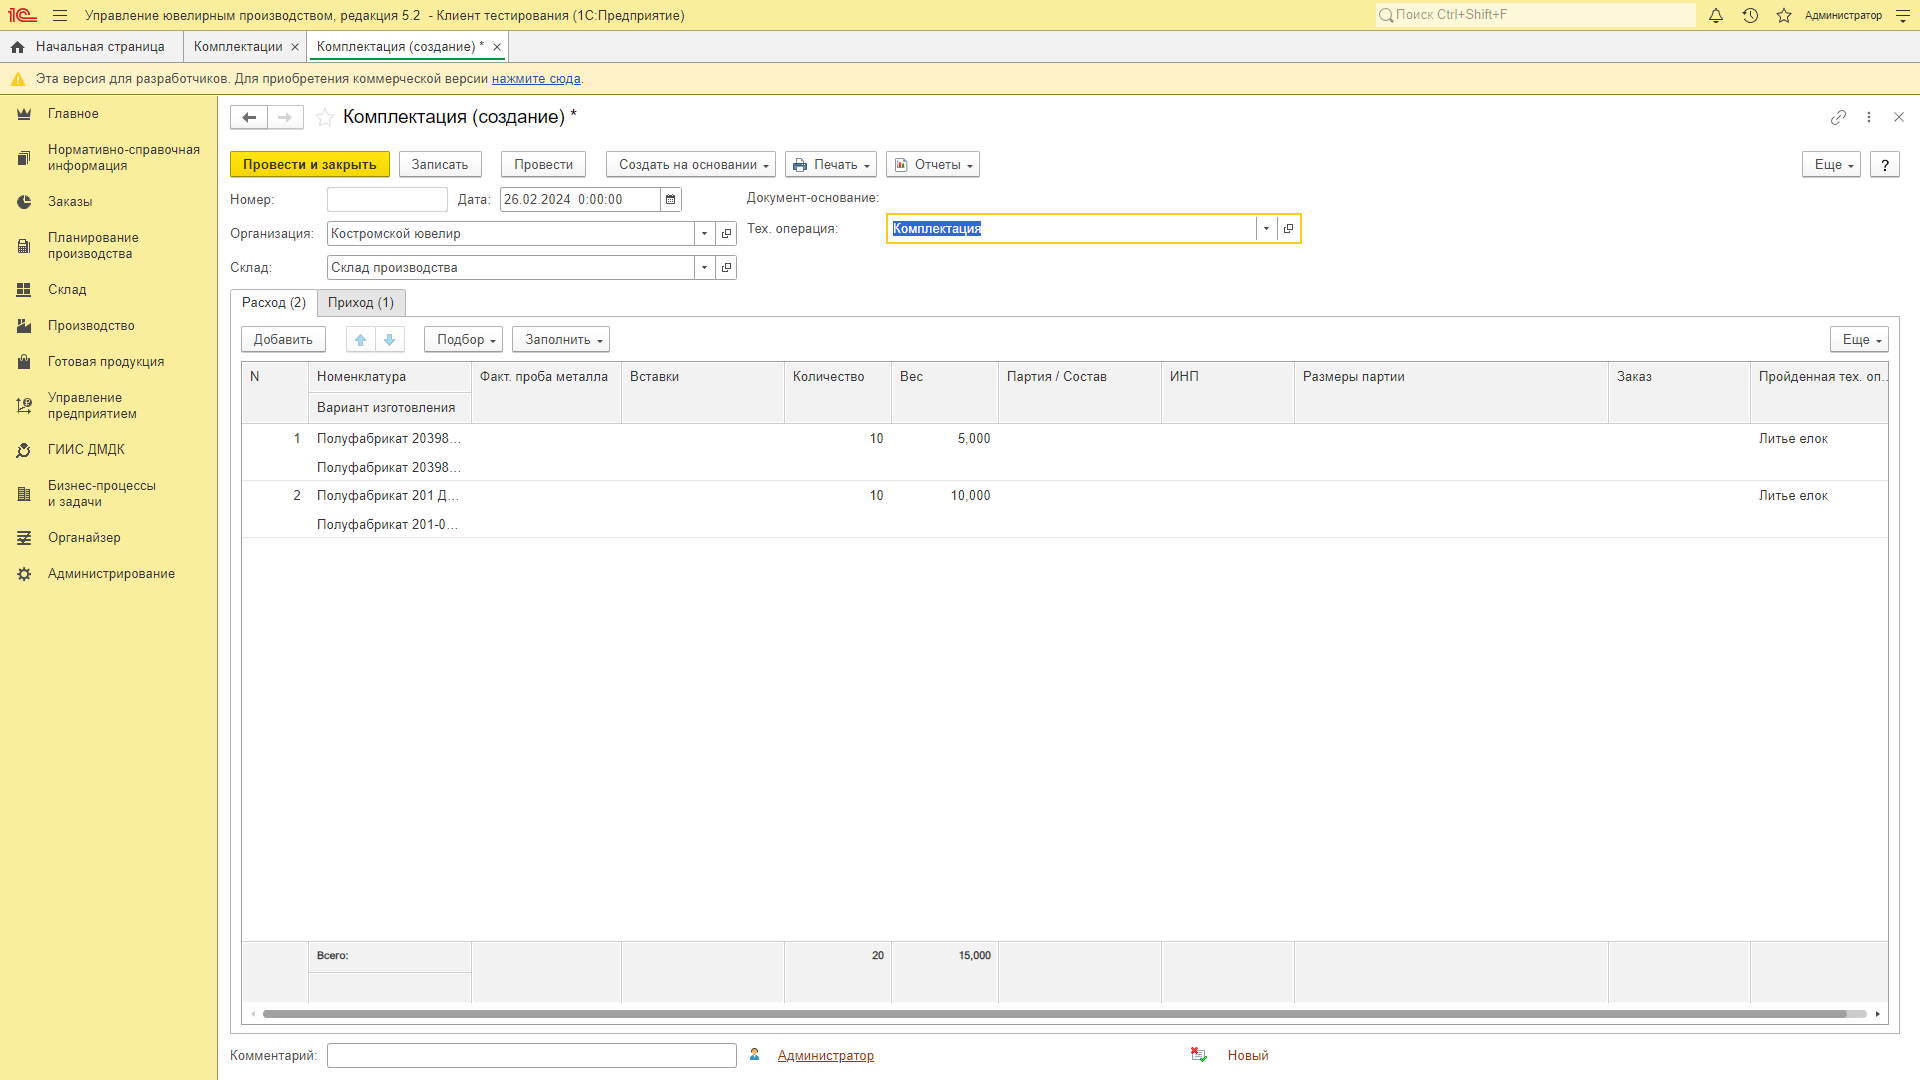Follow the нажмите сюда link
This screenshot has height=1080, width=1920.
[536, 79]
